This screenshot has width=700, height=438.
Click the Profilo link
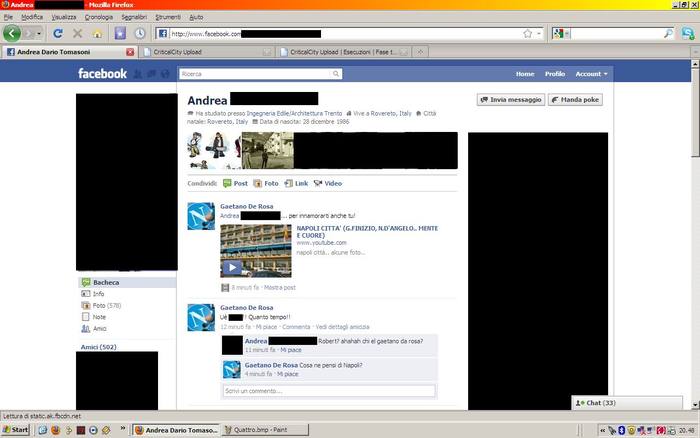tap(555, 74)
